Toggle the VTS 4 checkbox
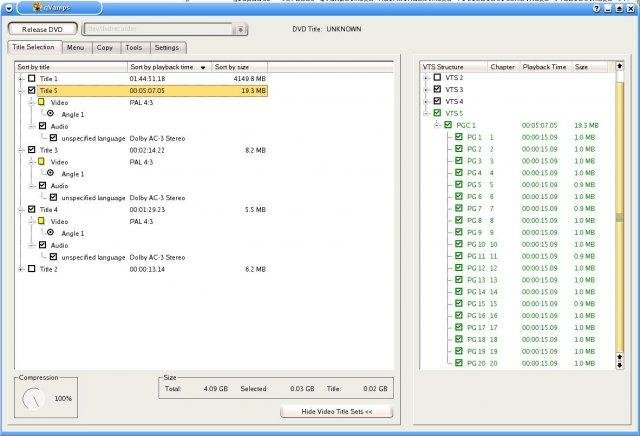 pyautogui.click(x=437, y=101)
